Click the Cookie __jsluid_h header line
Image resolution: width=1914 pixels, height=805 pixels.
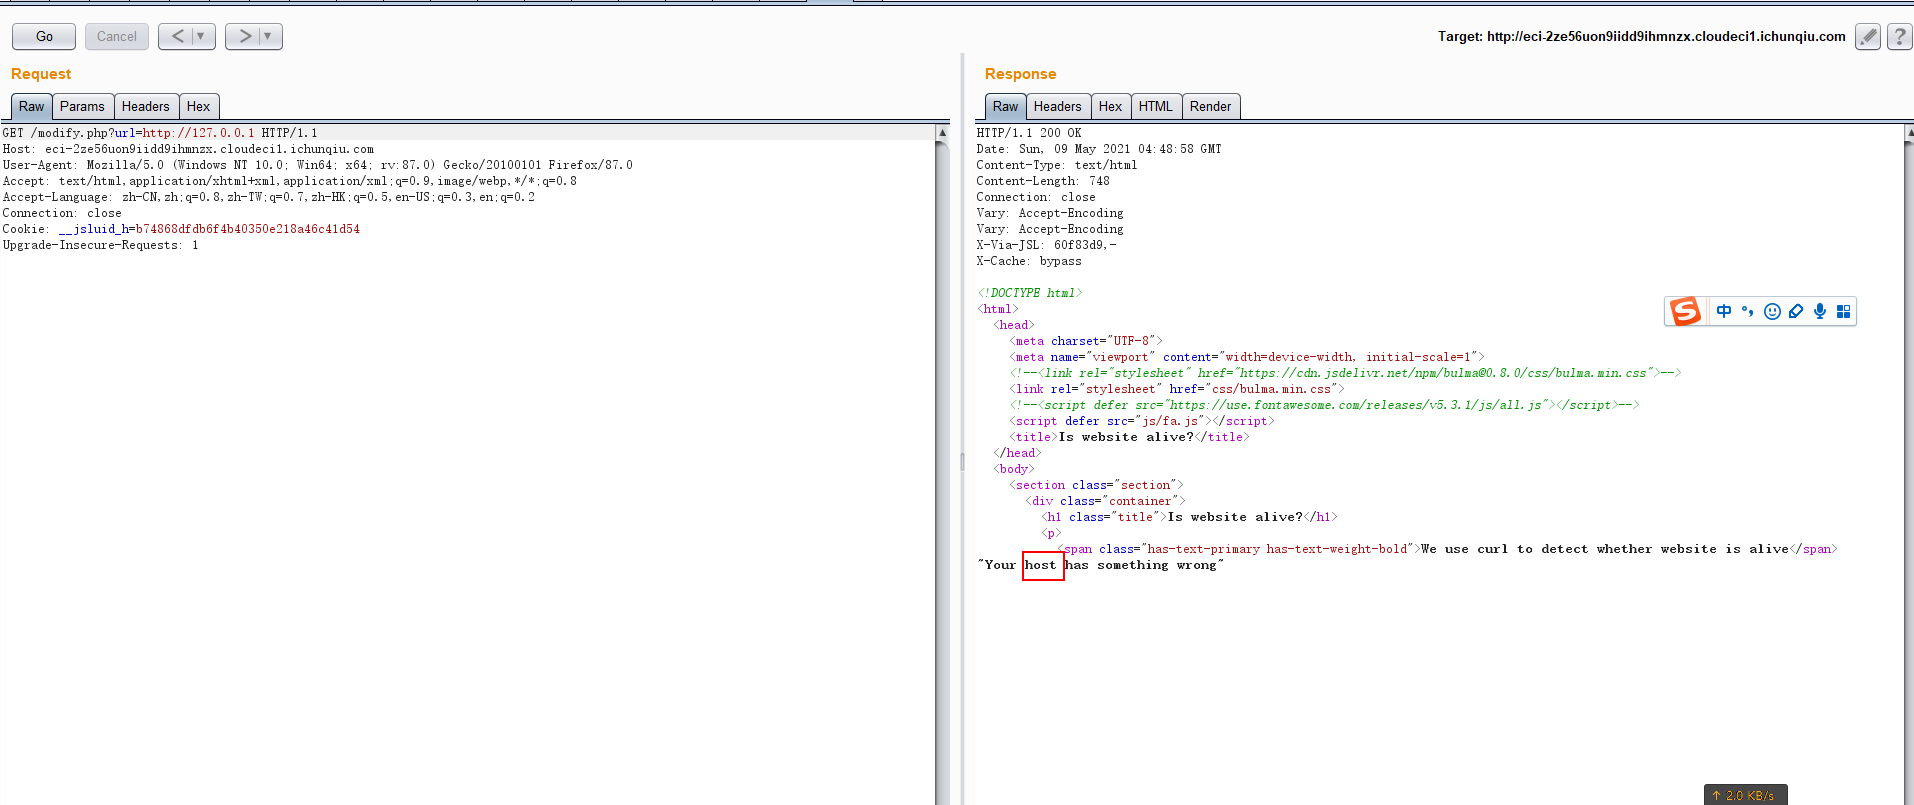[181, 229]
